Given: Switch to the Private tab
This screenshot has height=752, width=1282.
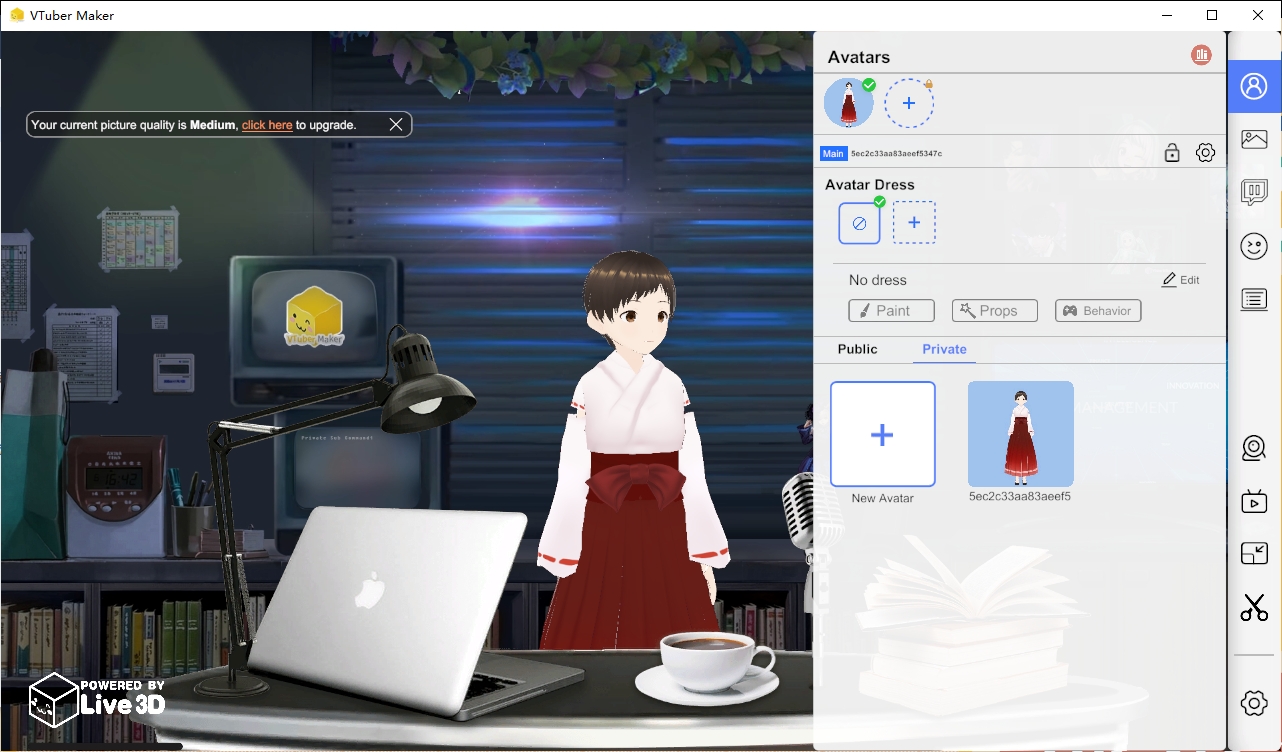Looking at the screenshot, I should [x=943, y=349].
